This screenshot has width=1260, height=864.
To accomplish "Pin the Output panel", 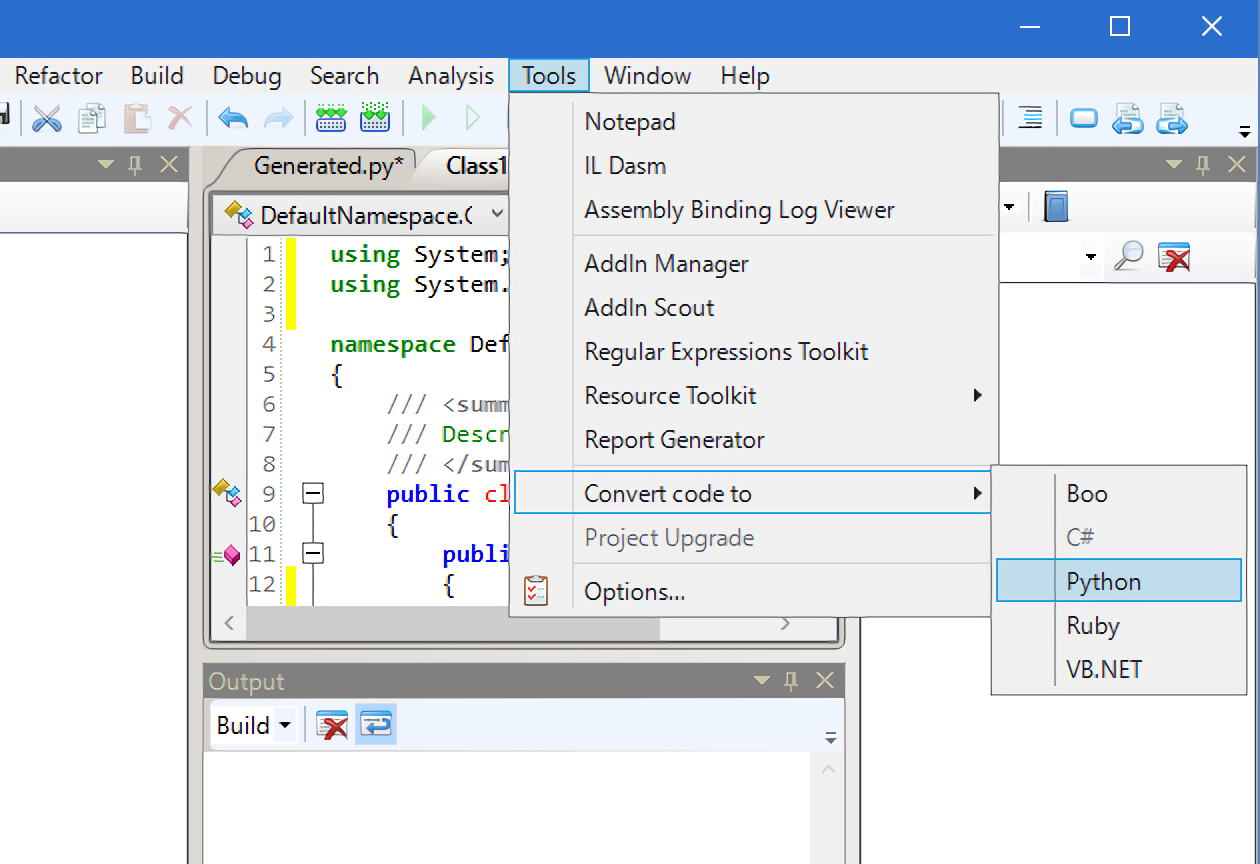I will pyautogui.click(x=792, y=681).
